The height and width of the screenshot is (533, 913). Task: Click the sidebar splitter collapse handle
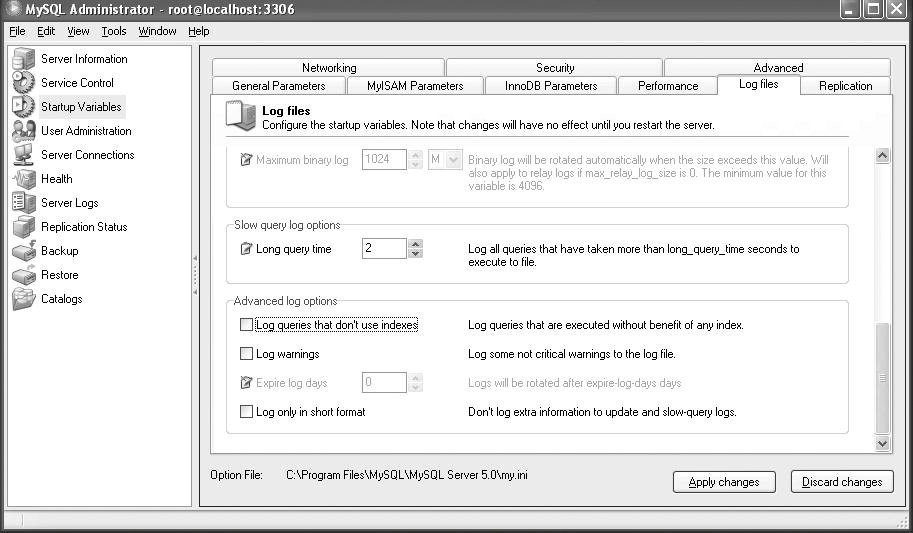(195, 275)
